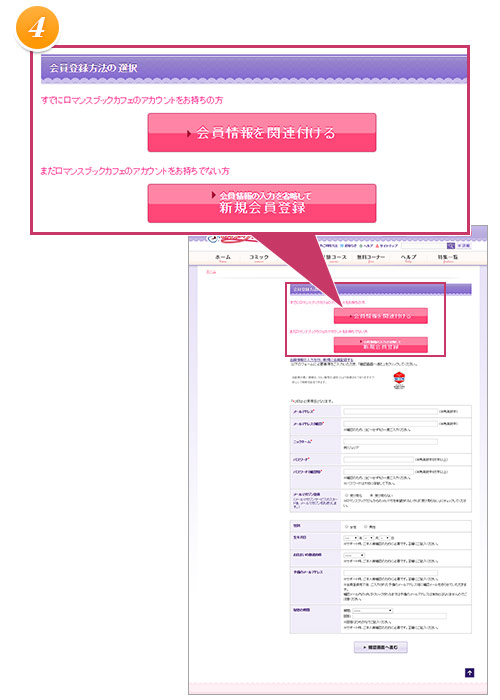Open the birth month dropdown

(x=369, y=538)
